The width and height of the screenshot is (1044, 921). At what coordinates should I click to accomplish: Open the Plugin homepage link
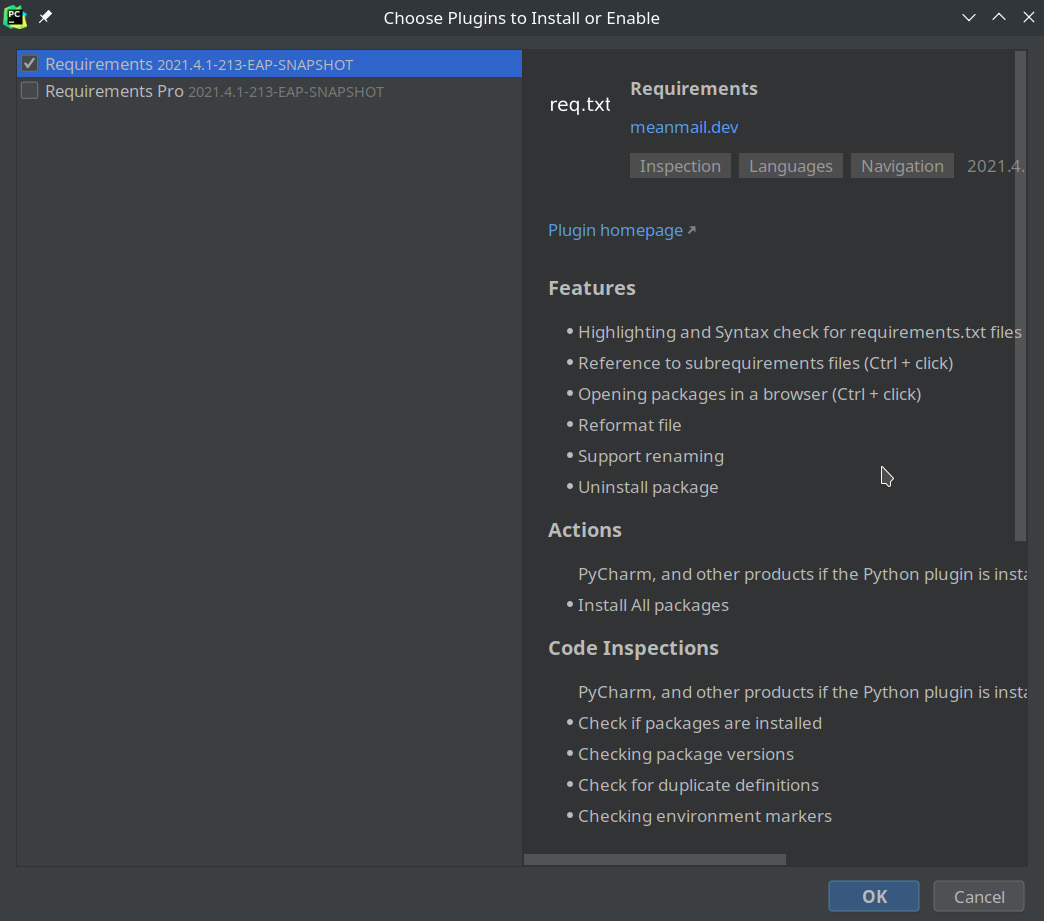[615, 230]
